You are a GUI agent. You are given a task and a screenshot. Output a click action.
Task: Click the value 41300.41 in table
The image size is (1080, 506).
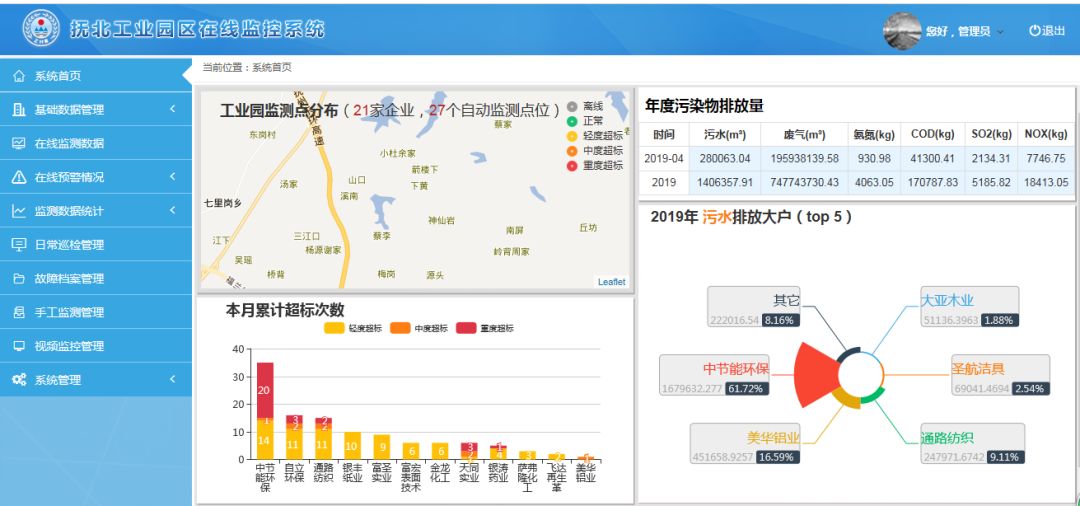[x=933, y=158]
